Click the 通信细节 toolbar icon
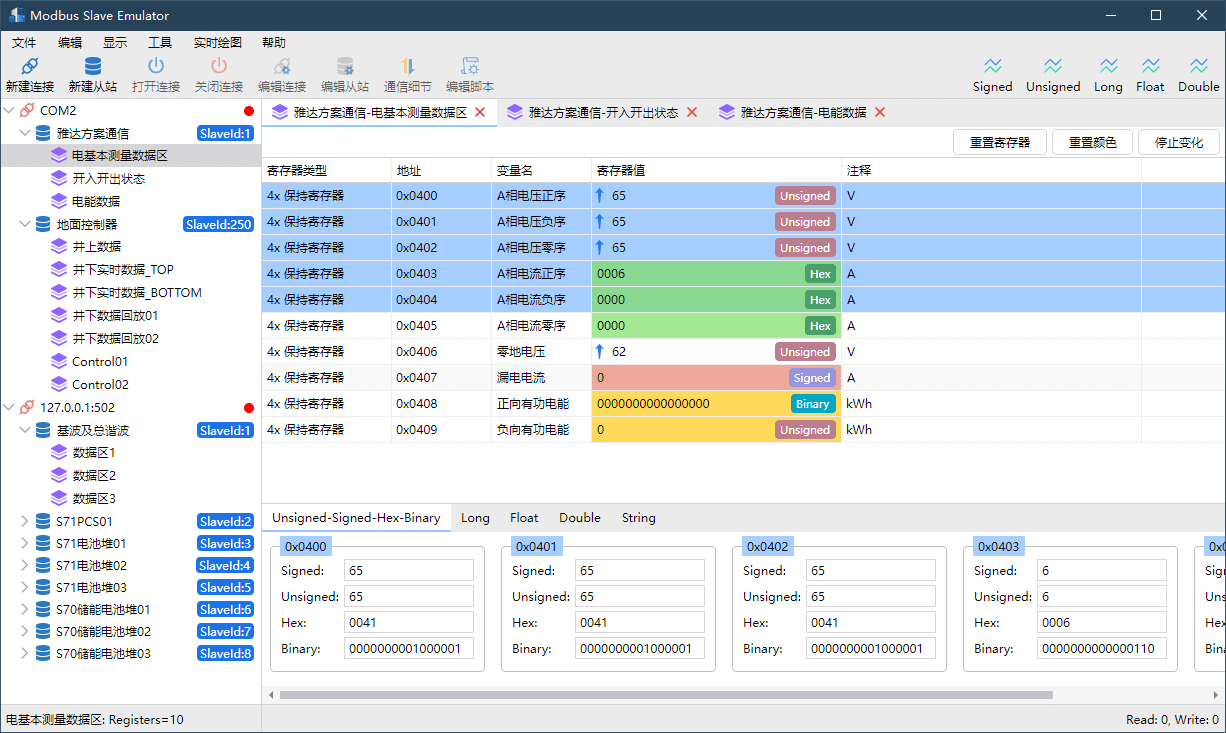This screenshot has height=733, width=1226. point(407,67)
